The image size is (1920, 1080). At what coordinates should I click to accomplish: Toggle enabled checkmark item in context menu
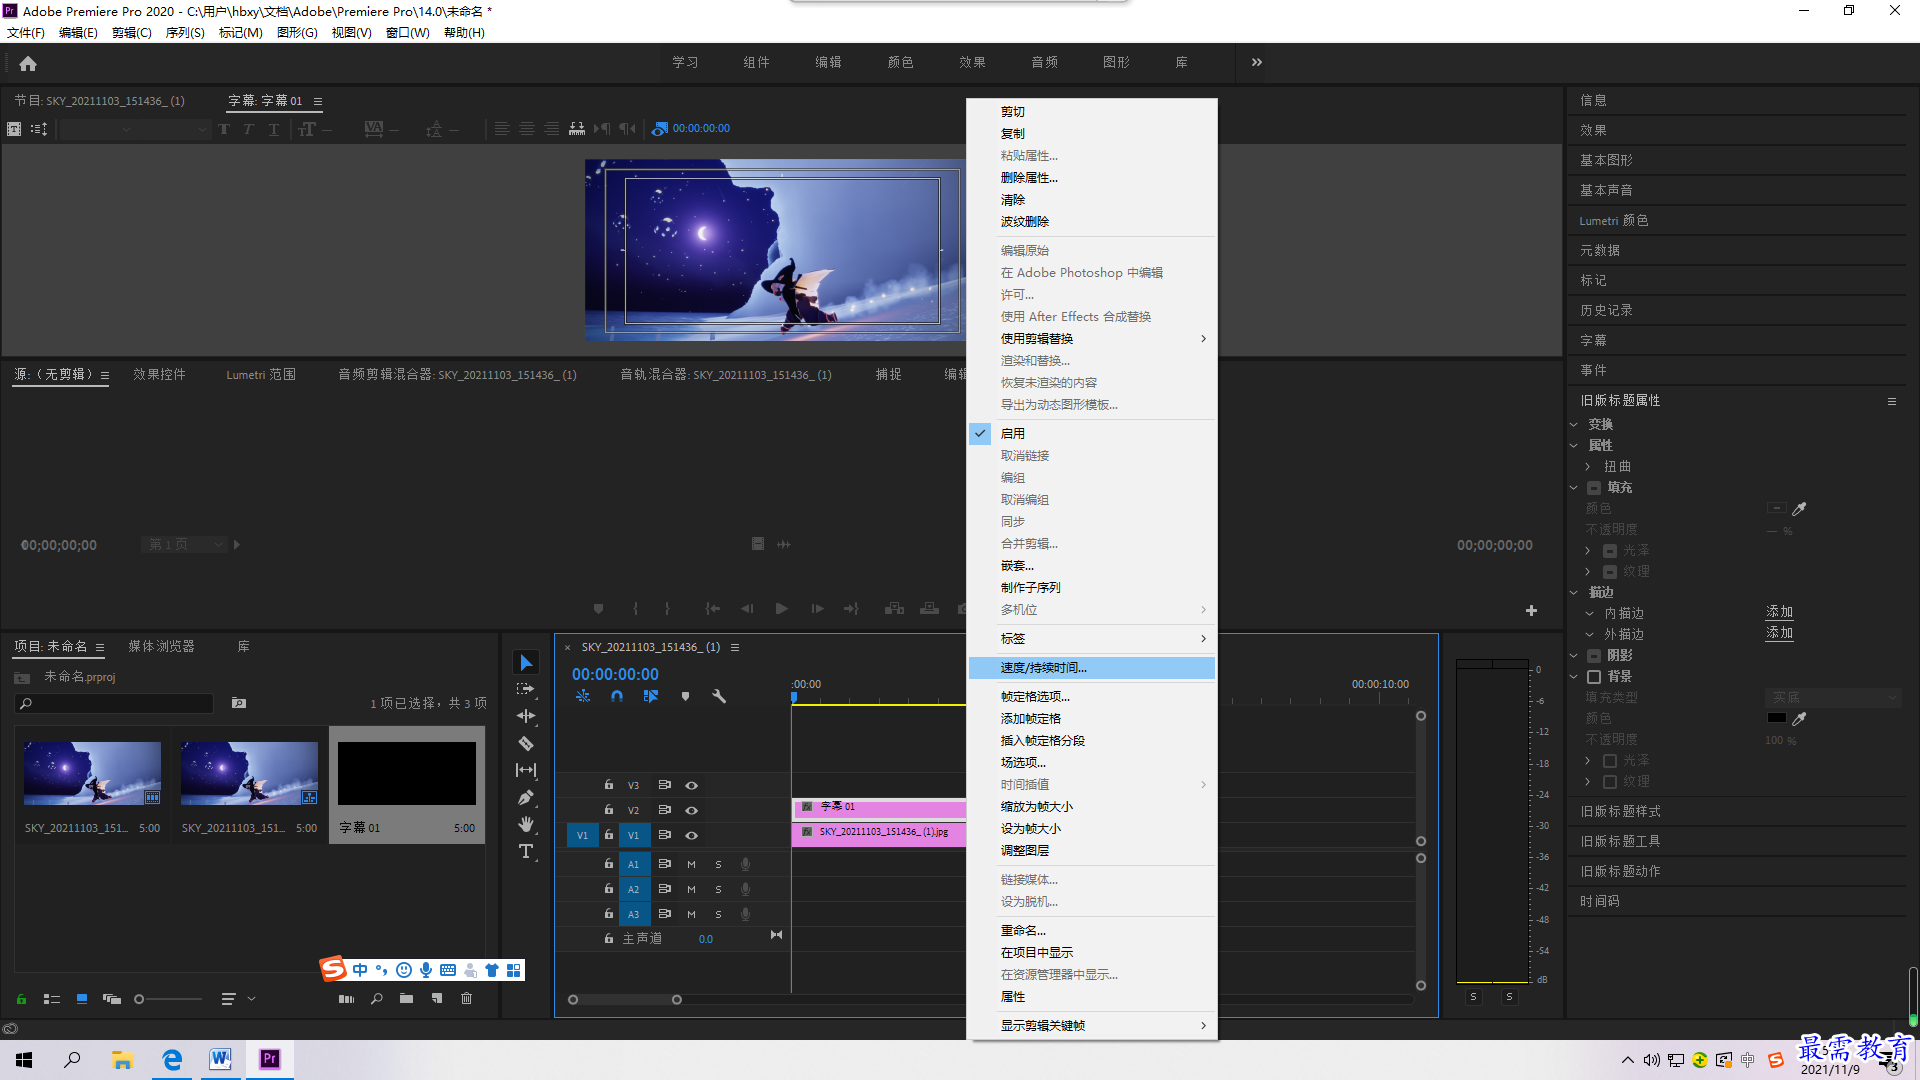pos(1092,433)
